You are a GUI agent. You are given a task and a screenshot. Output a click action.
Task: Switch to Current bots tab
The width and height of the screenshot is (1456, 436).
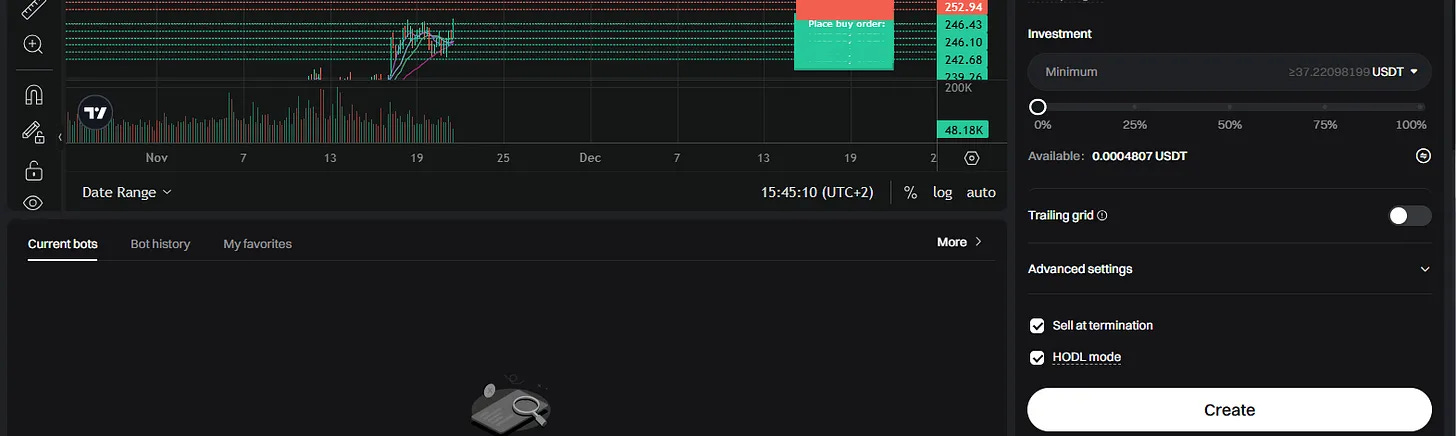point(62,243)
